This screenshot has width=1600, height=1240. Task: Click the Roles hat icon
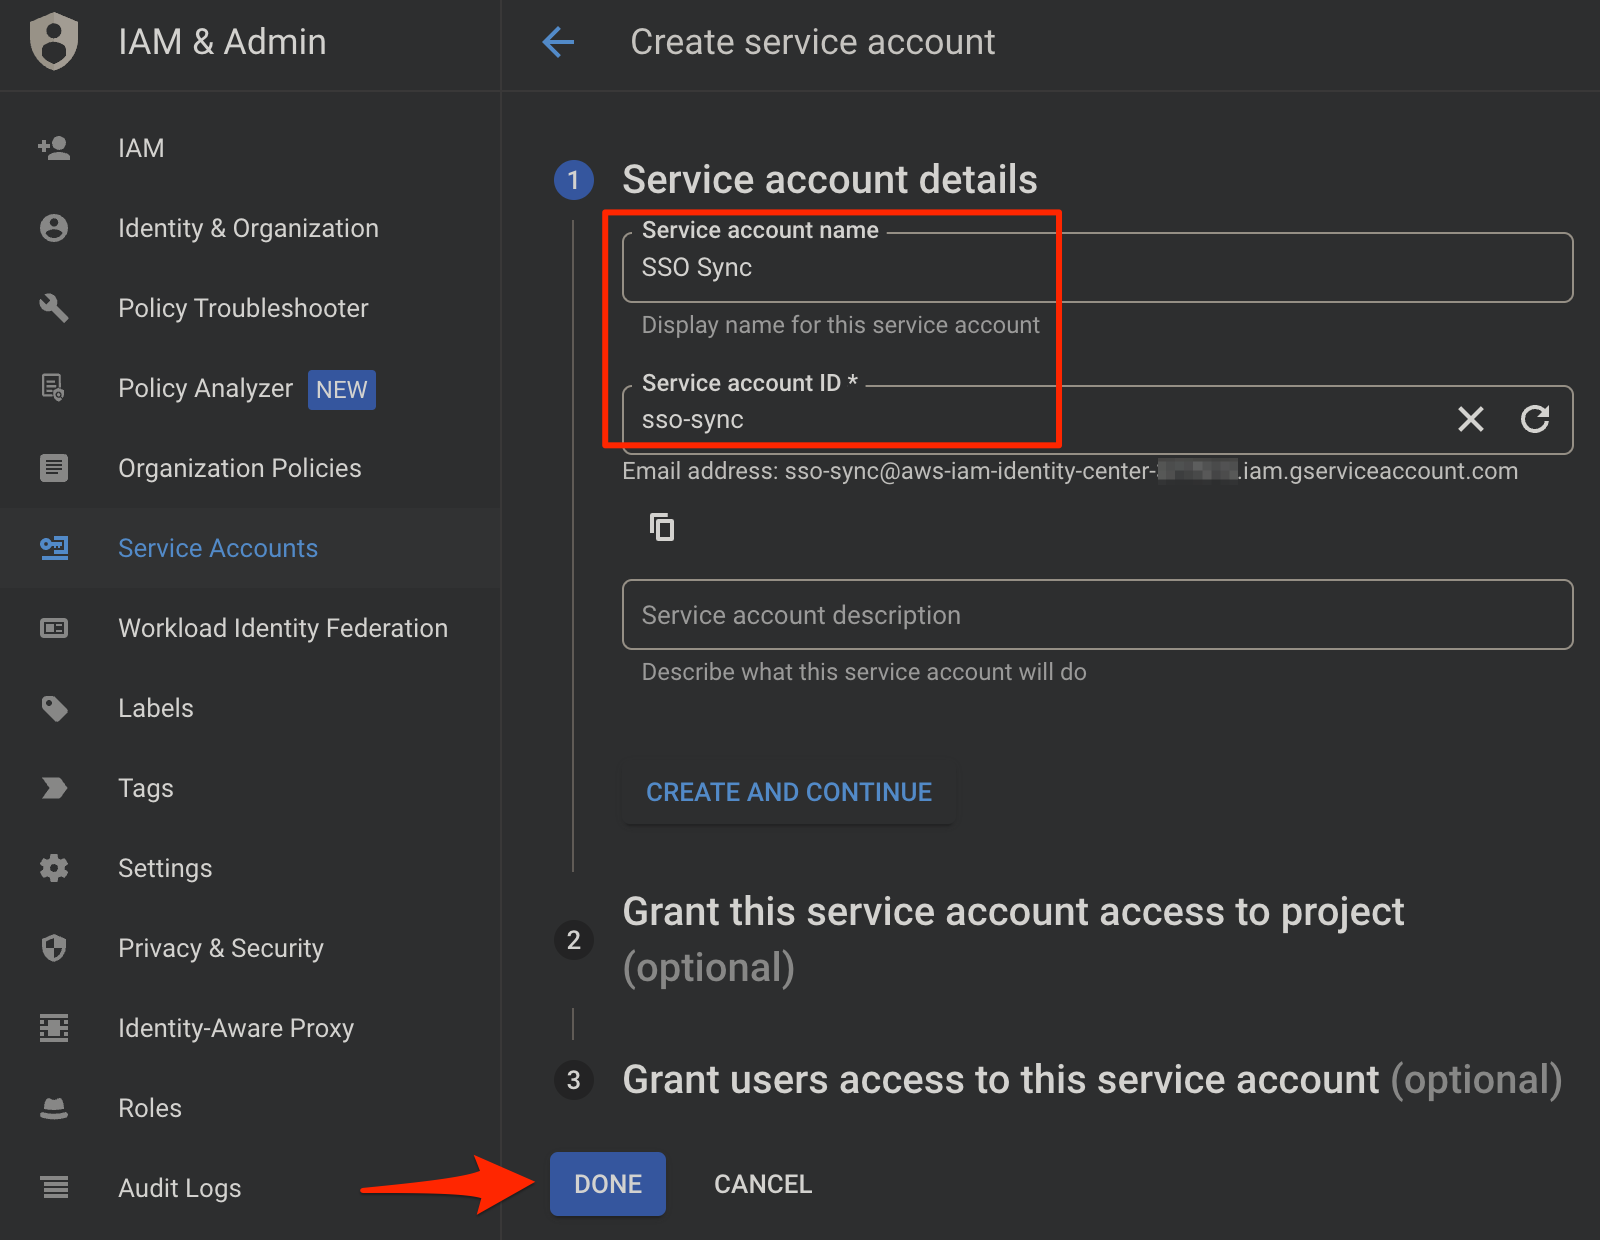(54, 1108)
